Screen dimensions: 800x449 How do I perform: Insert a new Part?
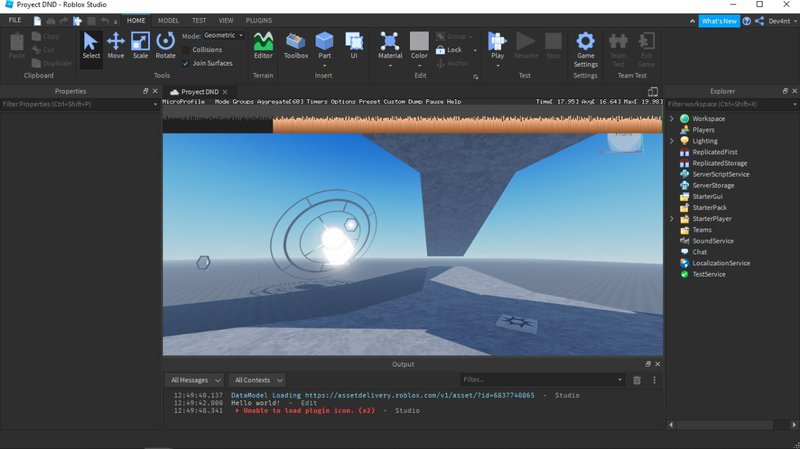[x=324, y=44]
